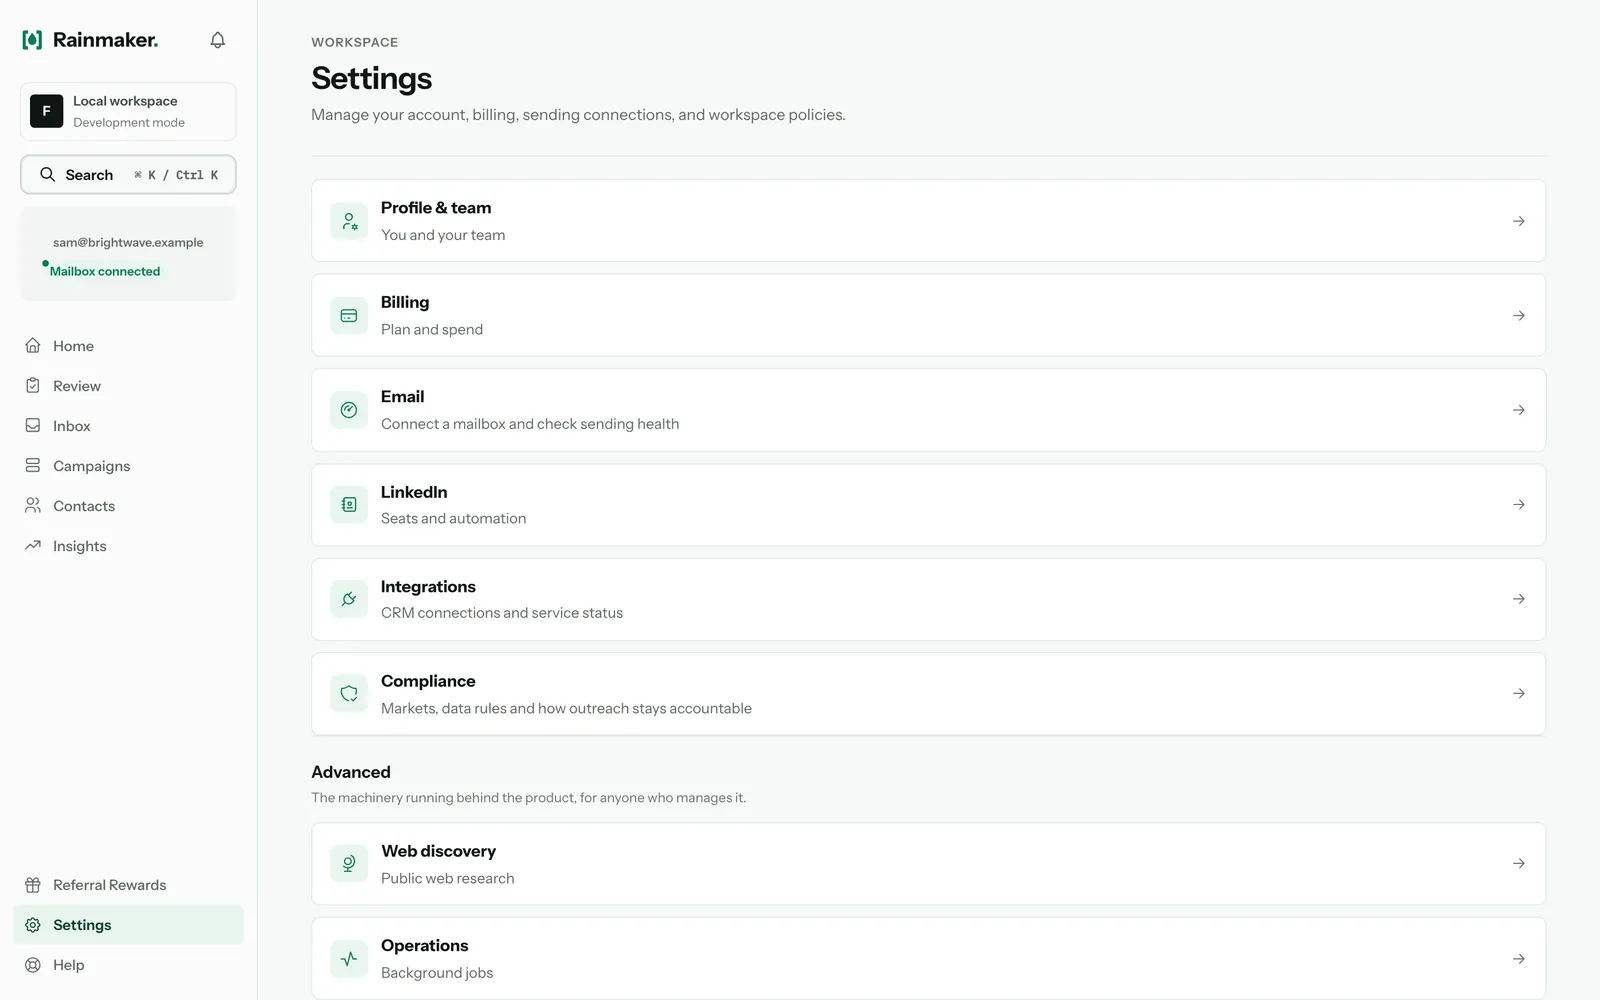Viewport: 1600px width, 1000px height.
Task: Click the Inbox tray icon in sidebar
Action: (33, 426)
